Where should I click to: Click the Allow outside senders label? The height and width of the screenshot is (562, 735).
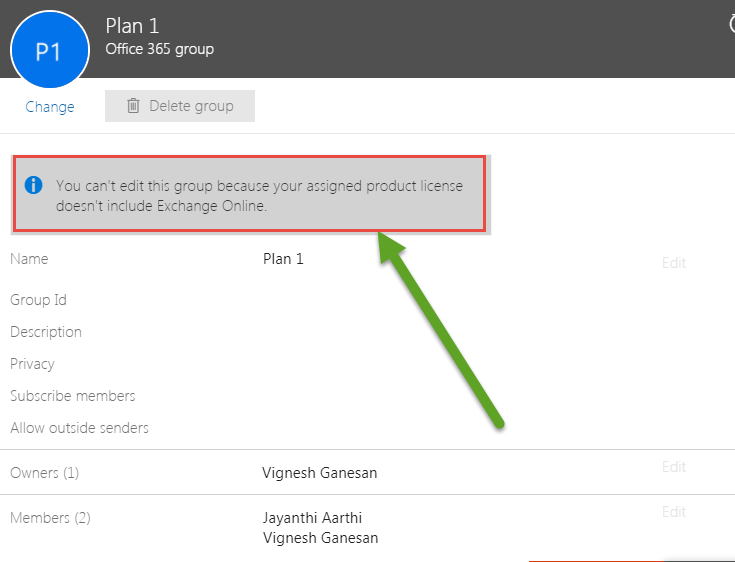tap(79, 428)
